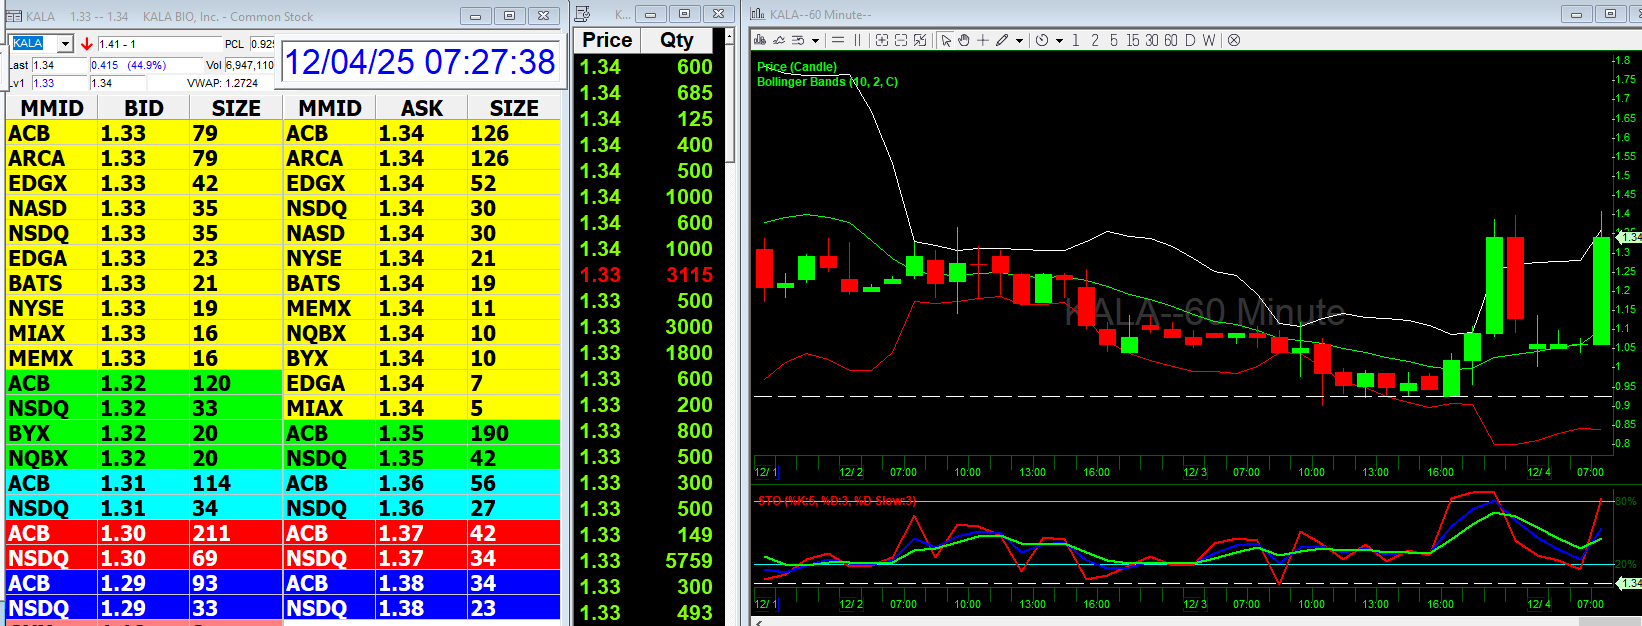Click the zoom out chart icon
Screen dimensions: 1642x626
point(901,40)
